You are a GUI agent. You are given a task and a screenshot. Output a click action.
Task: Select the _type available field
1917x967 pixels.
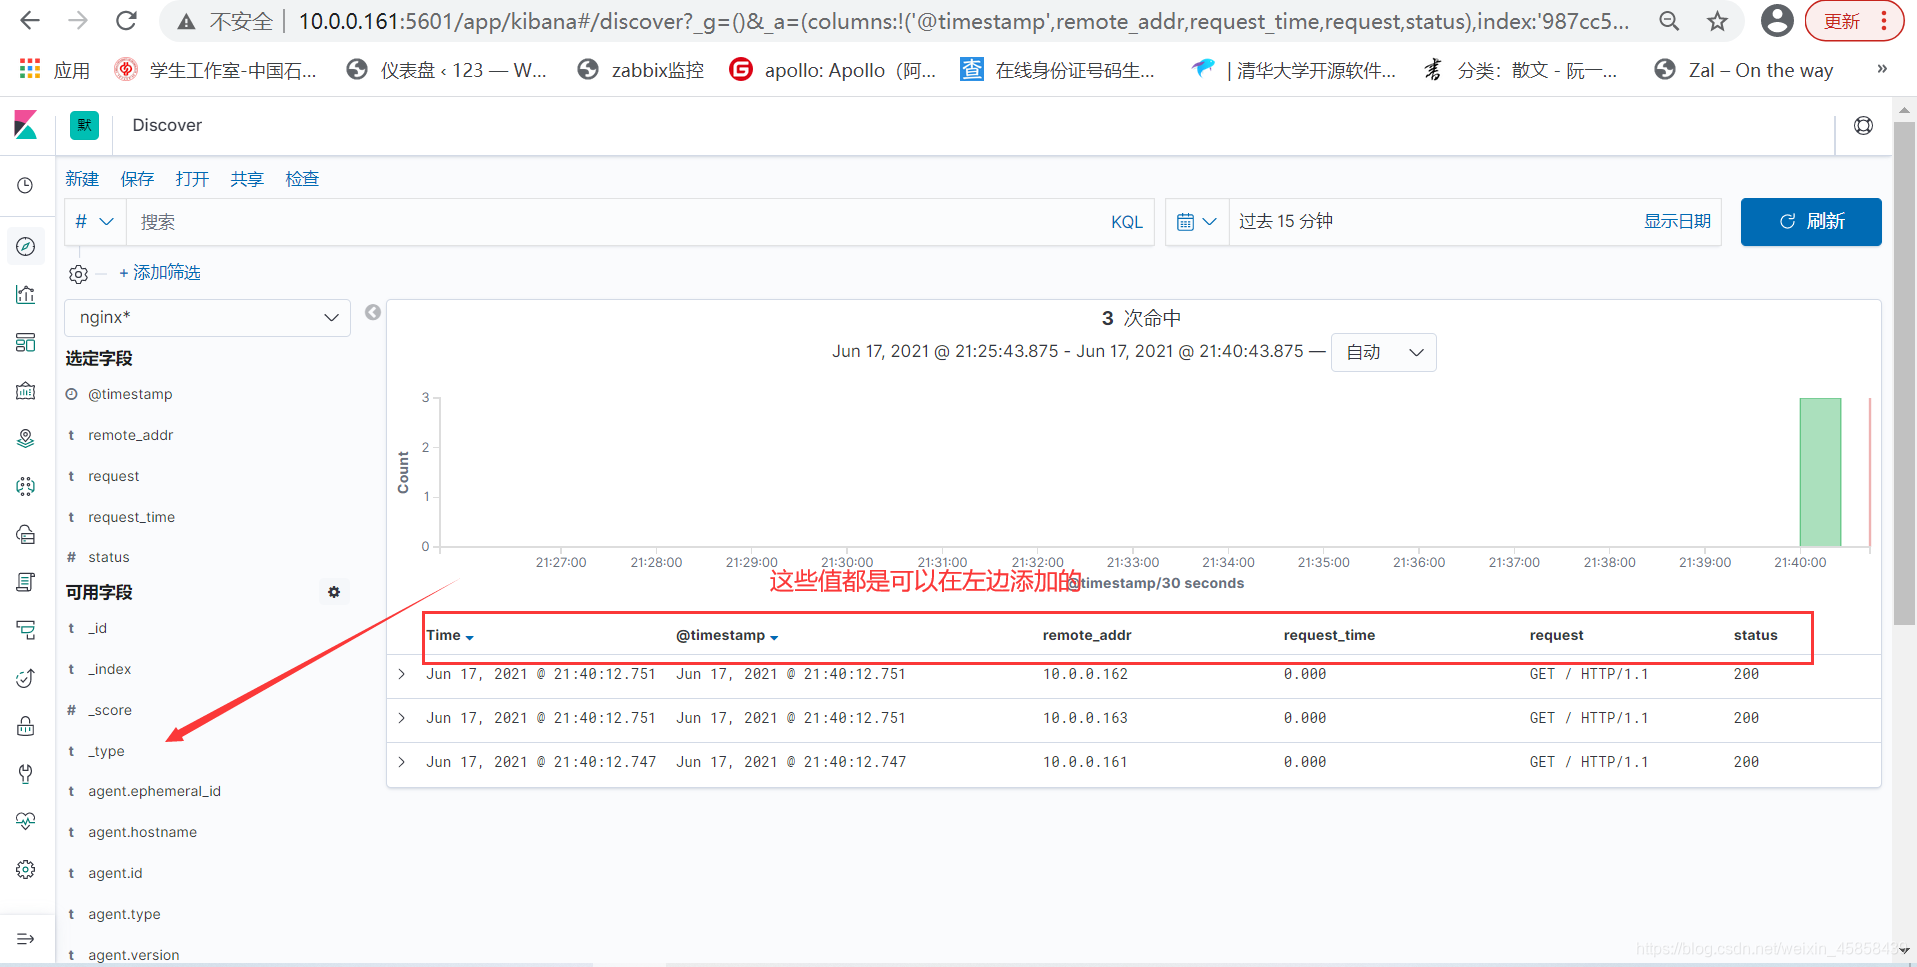coord(107,752)
